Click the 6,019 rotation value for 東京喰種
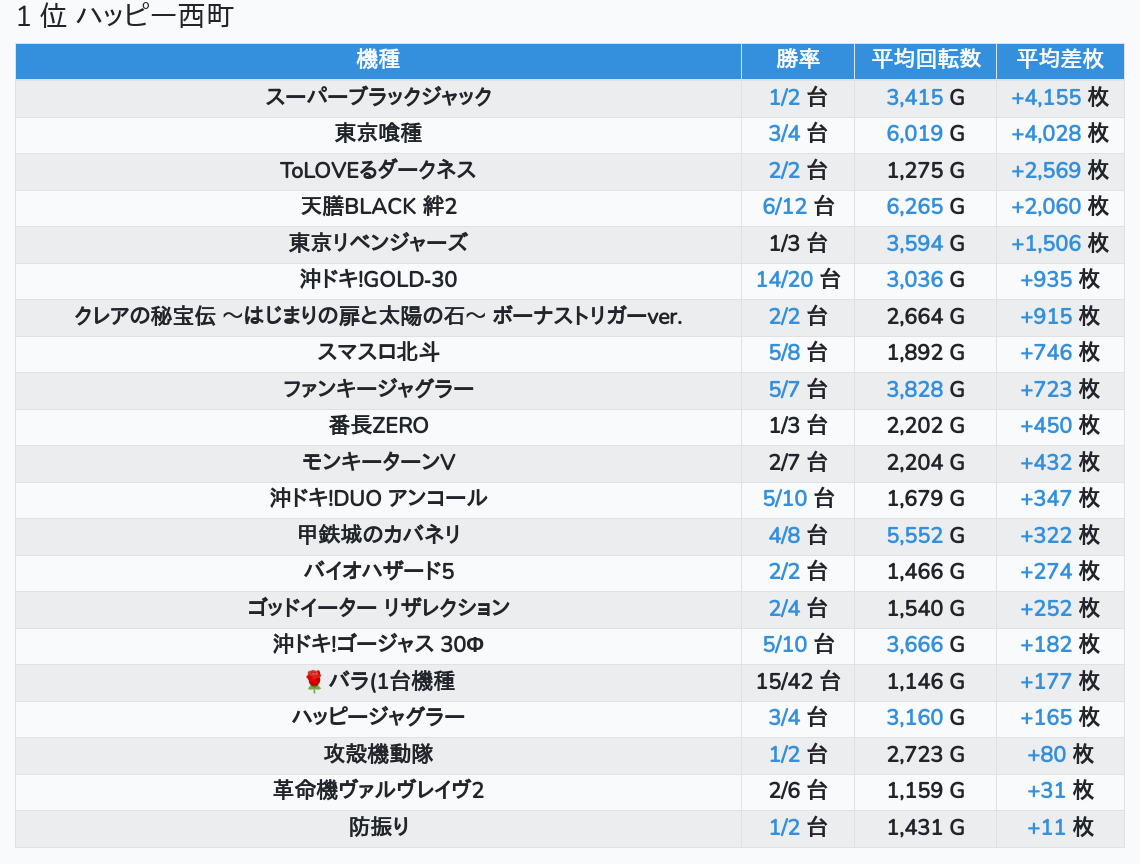The height and width of the screenshot is (864, 1140). coord(914,134)
